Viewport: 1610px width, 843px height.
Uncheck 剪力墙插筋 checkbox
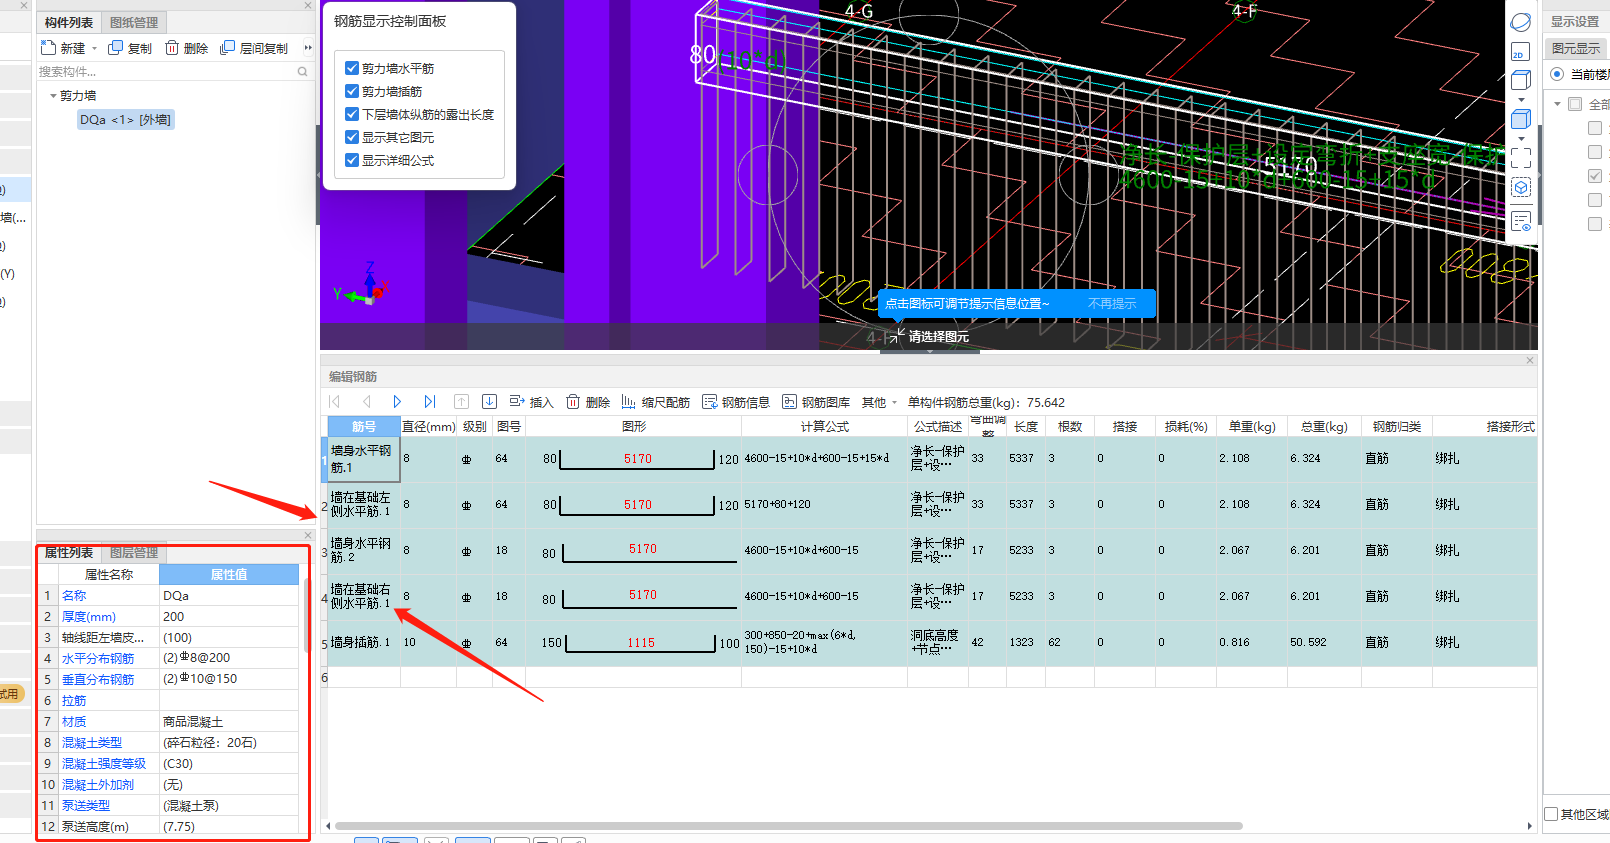[x=352, y=91]
